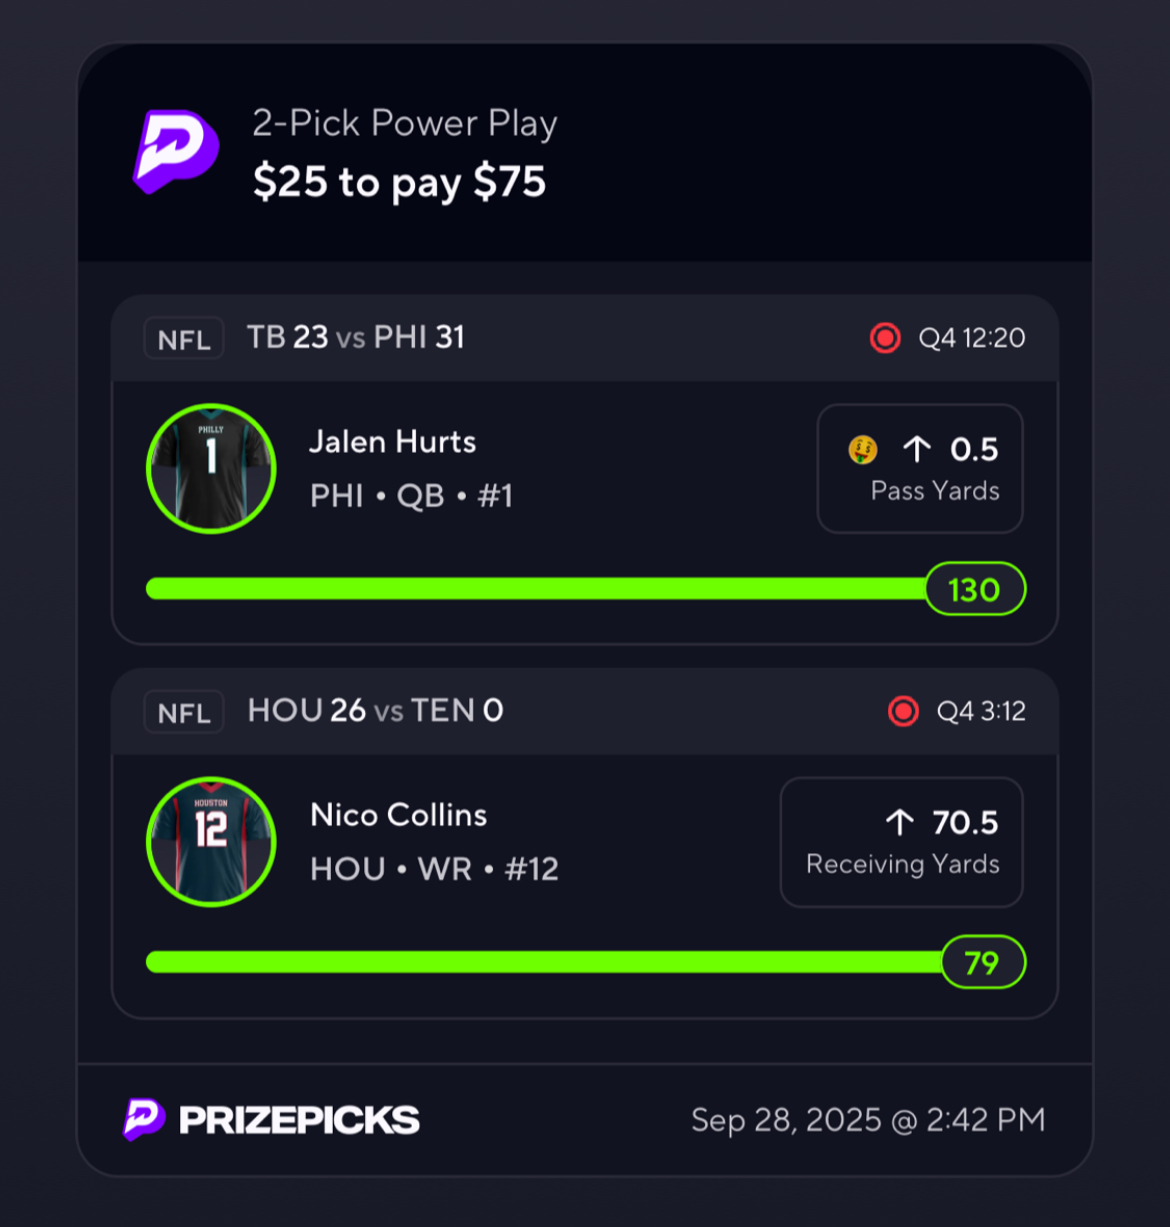Click the purple PrizePicks logo in header

click(x=176, y=151)
